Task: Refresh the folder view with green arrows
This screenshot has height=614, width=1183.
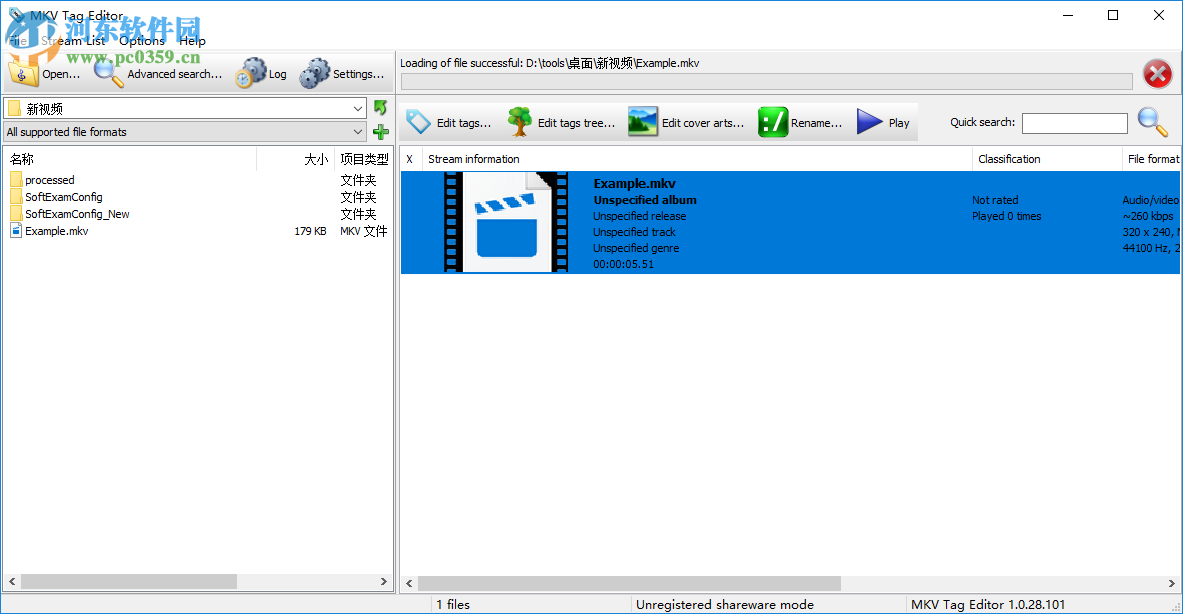Action: [380, 107]
